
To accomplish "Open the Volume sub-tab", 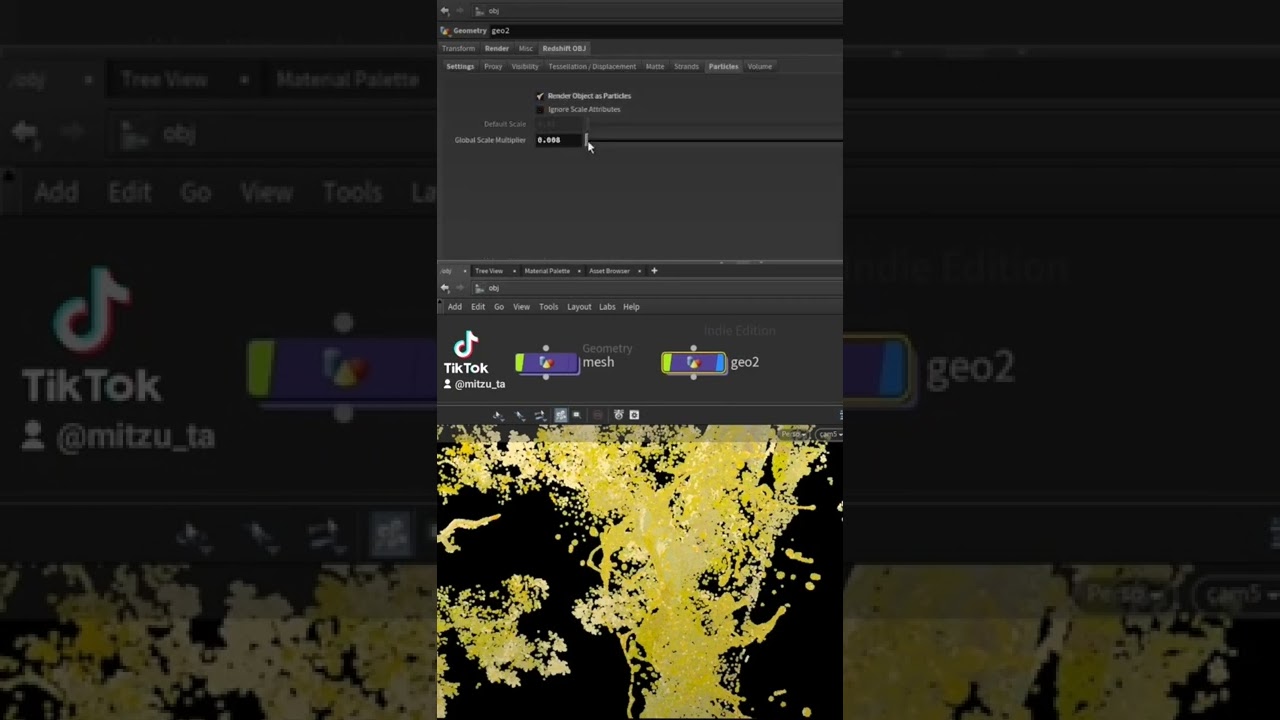I will pyautogui.click(x=760, y=67).
